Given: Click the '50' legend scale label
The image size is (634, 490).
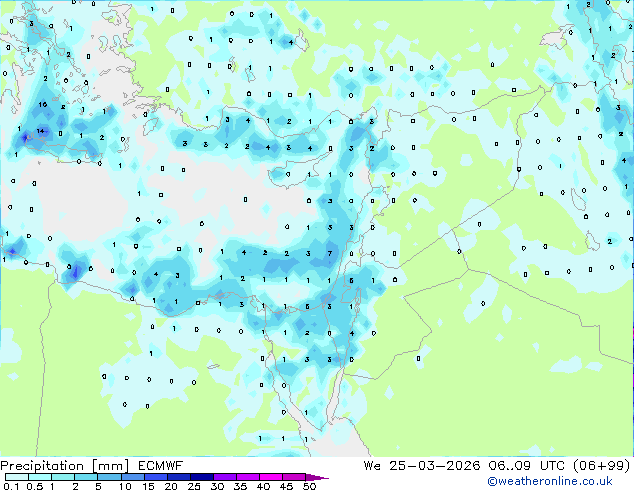Looking at the screenshot, I should (x=309, y=486).
